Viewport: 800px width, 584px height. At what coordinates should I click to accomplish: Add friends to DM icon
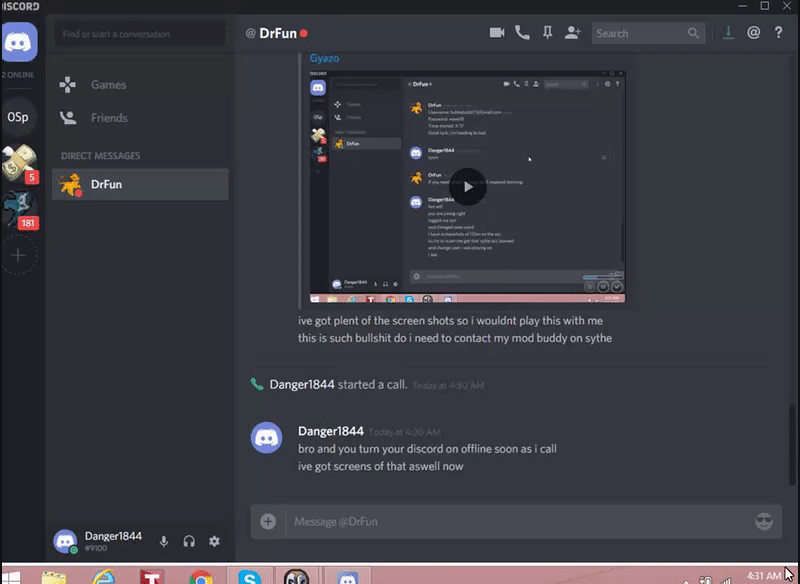573,33
